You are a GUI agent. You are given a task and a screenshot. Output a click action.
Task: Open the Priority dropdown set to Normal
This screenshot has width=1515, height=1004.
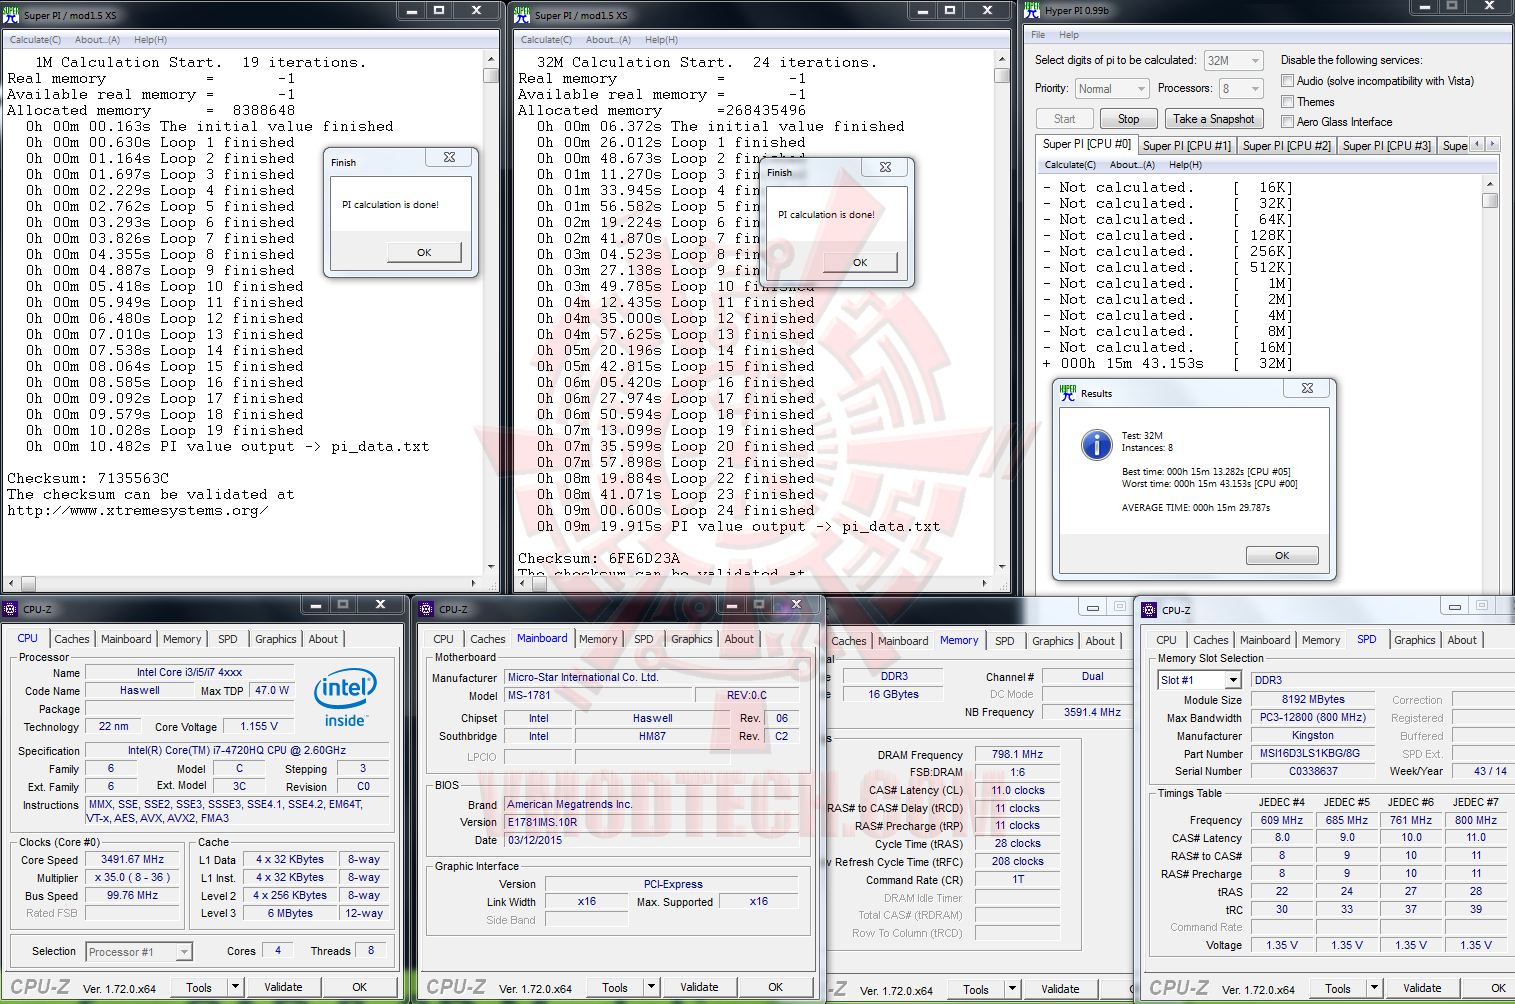pyautogui.click(x=1111, y=89)
